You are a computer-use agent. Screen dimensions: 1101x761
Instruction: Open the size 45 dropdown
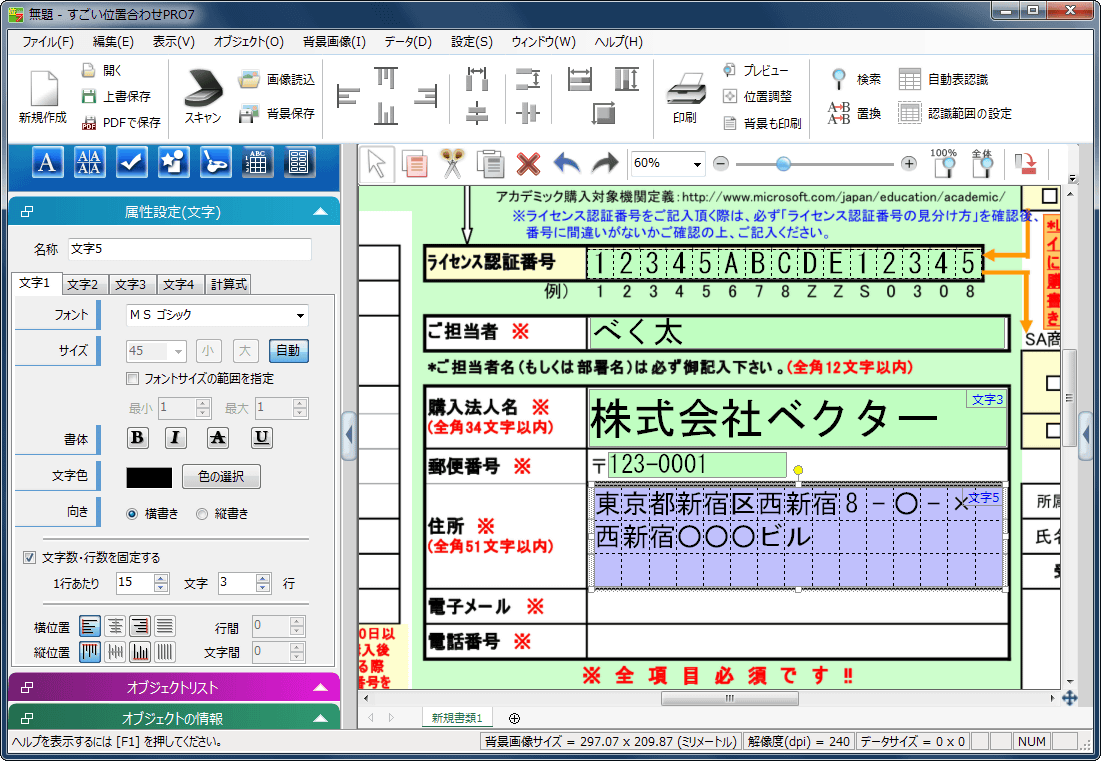[178, 351]
